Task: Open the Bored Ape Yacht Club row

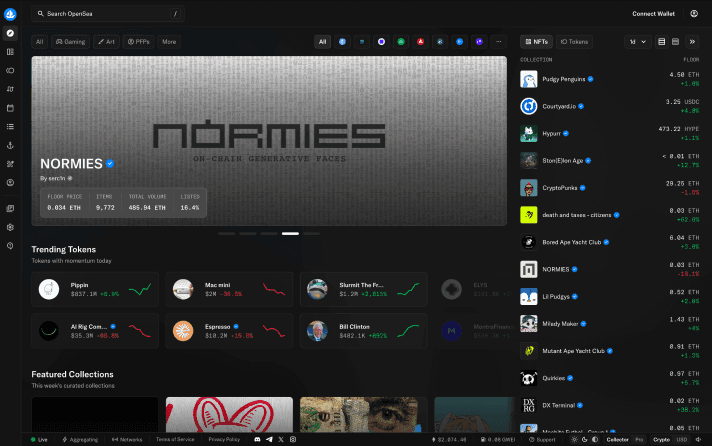Action: click(x=610, y=242)
